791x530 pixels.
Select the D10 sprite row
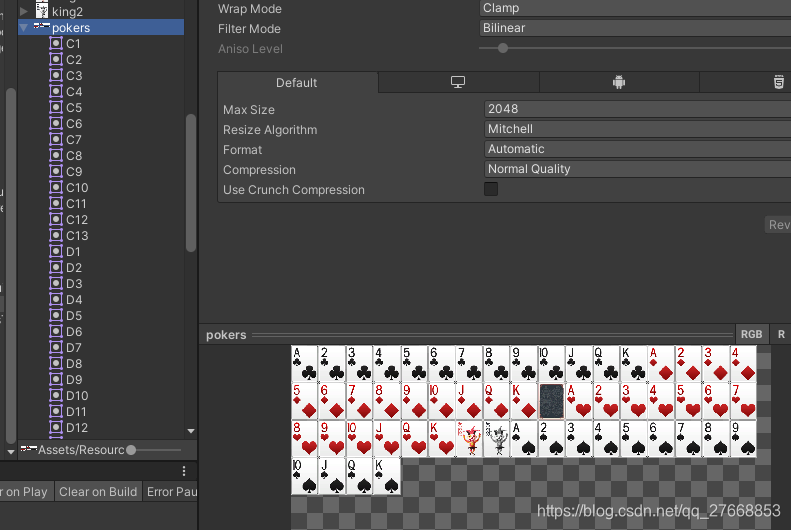tap(101, 395)
